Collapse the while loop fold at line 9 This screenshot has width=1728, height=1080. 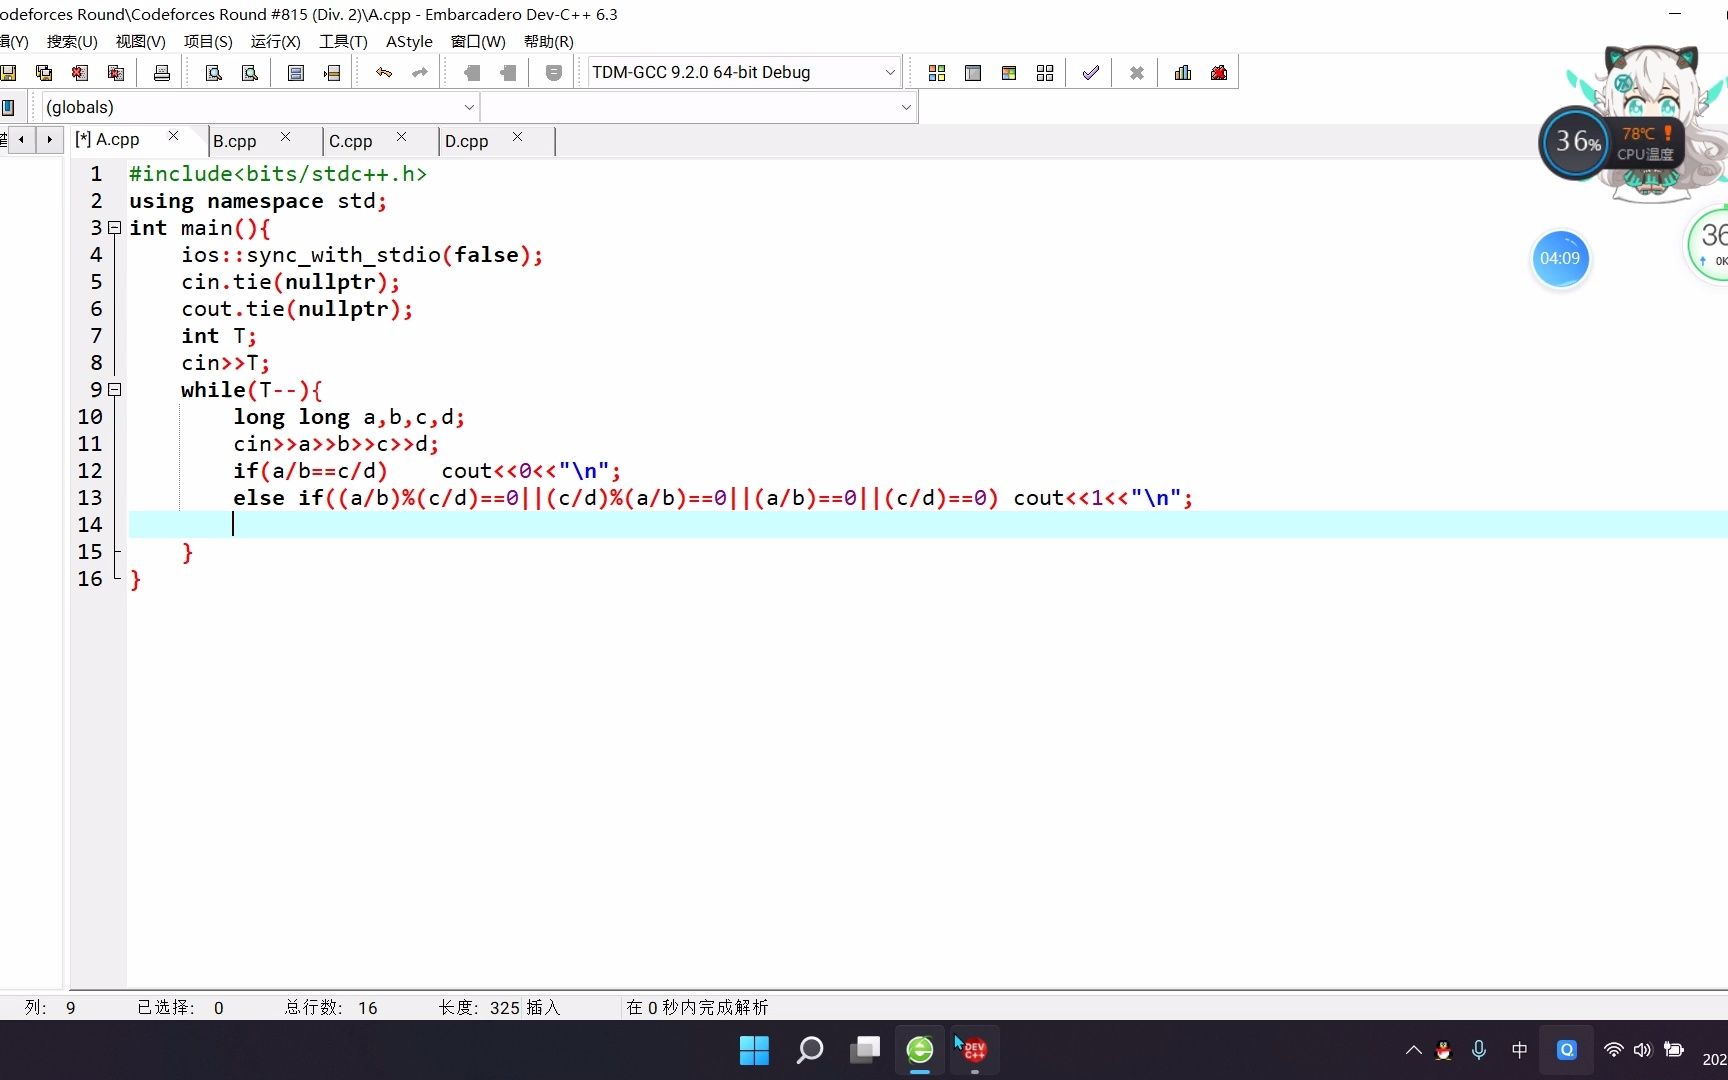(114, 389)
